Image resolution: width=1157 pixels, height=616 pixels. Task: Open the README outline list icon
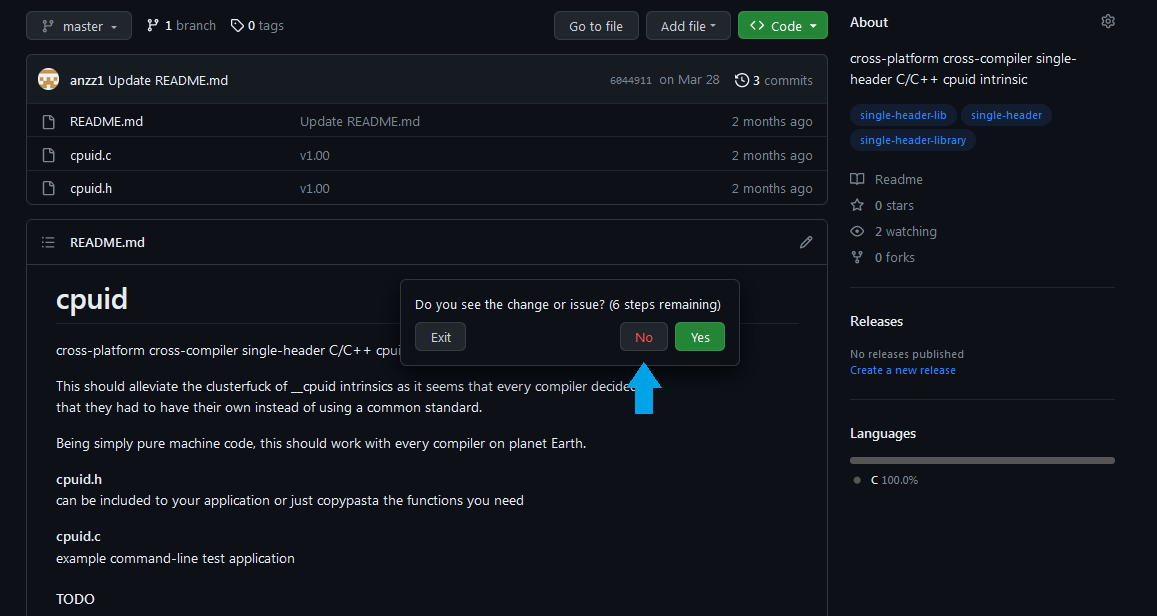pyautogui.click(x=48, y=242)
